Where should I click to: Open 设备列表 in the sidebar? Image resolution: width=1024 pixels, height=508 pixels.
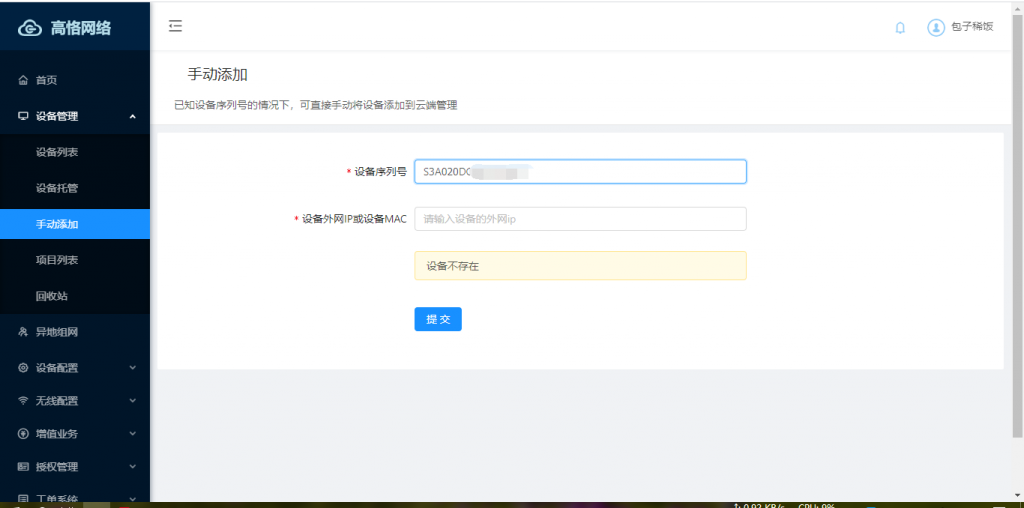pyautogui.click(x=57, y=152)
